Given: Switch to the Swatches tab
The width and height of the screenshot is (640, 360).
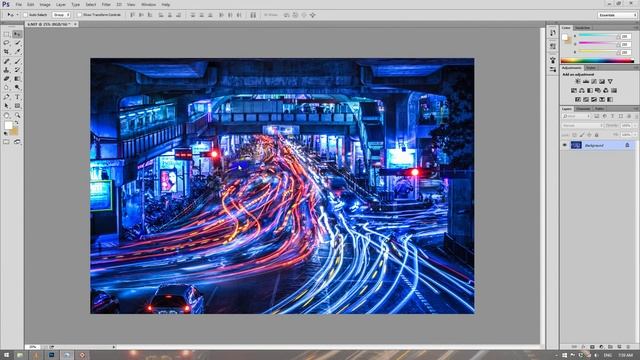Looking at the screenshot, I should coord(582,28).
